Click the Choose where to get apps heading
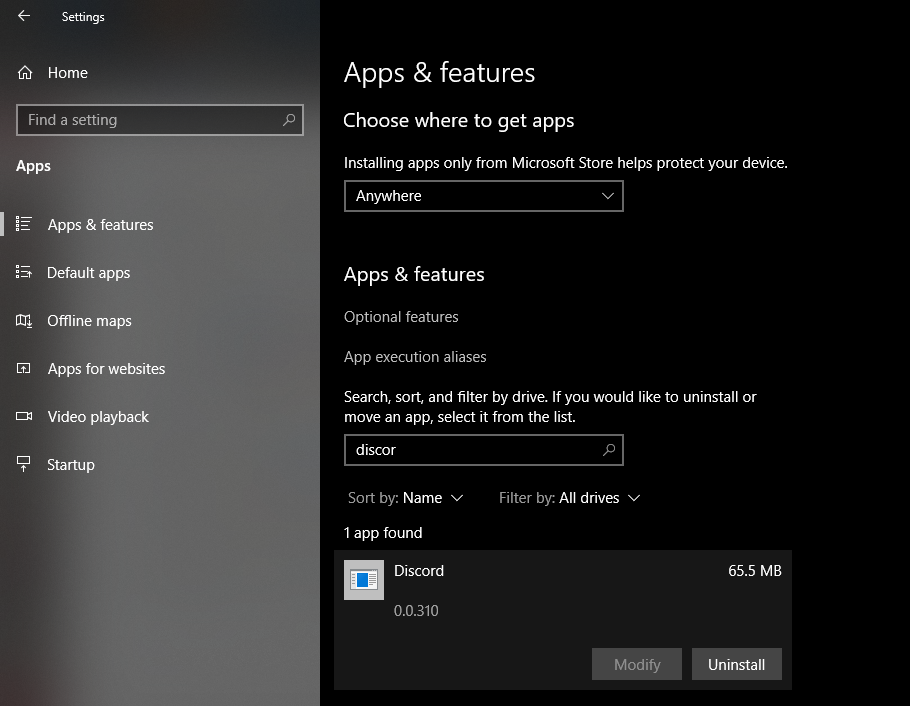 pyautogui.click(x=458, y=120)
